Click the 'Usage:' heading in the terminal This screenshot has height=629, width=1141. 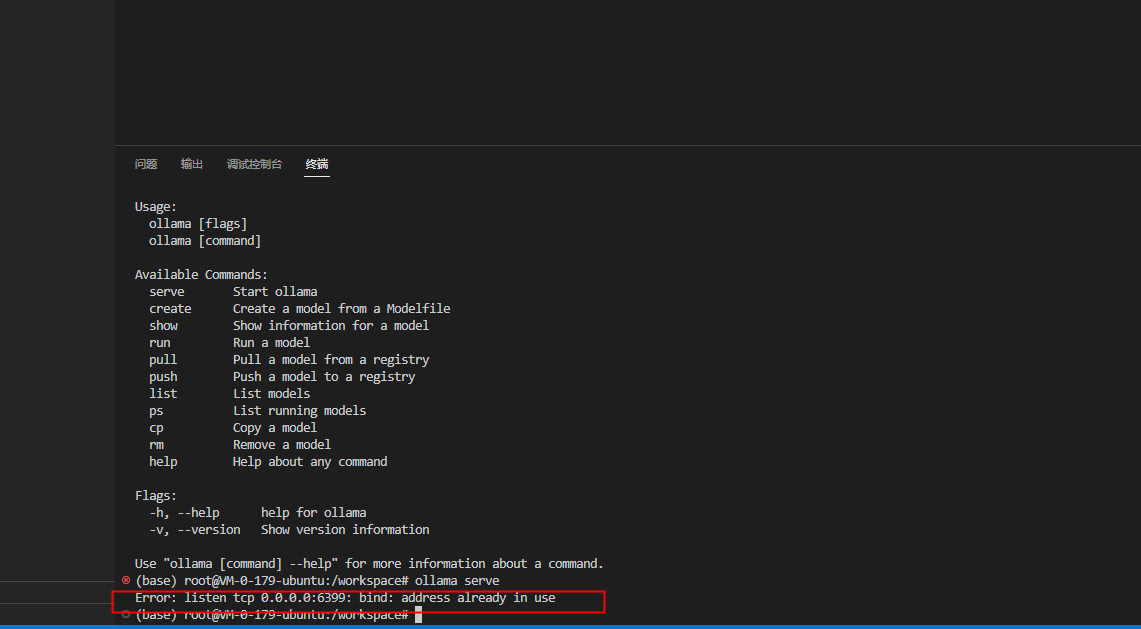[x=156, y=207]
